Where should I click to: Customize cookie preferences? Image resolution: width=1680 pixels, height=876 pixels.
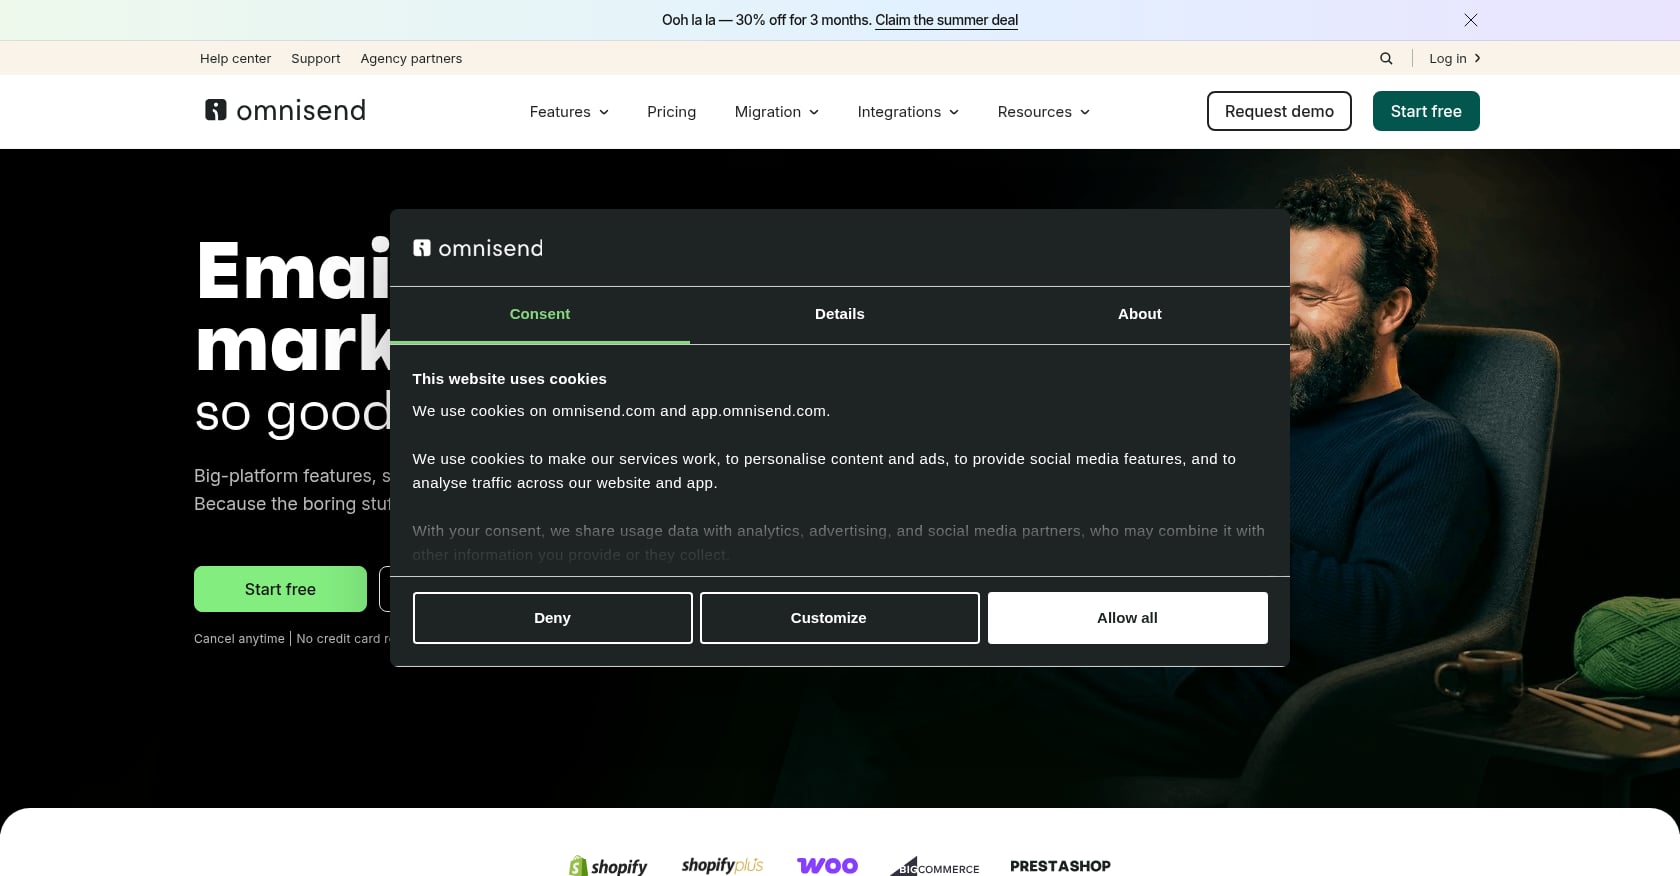click(x=839, y=618)
